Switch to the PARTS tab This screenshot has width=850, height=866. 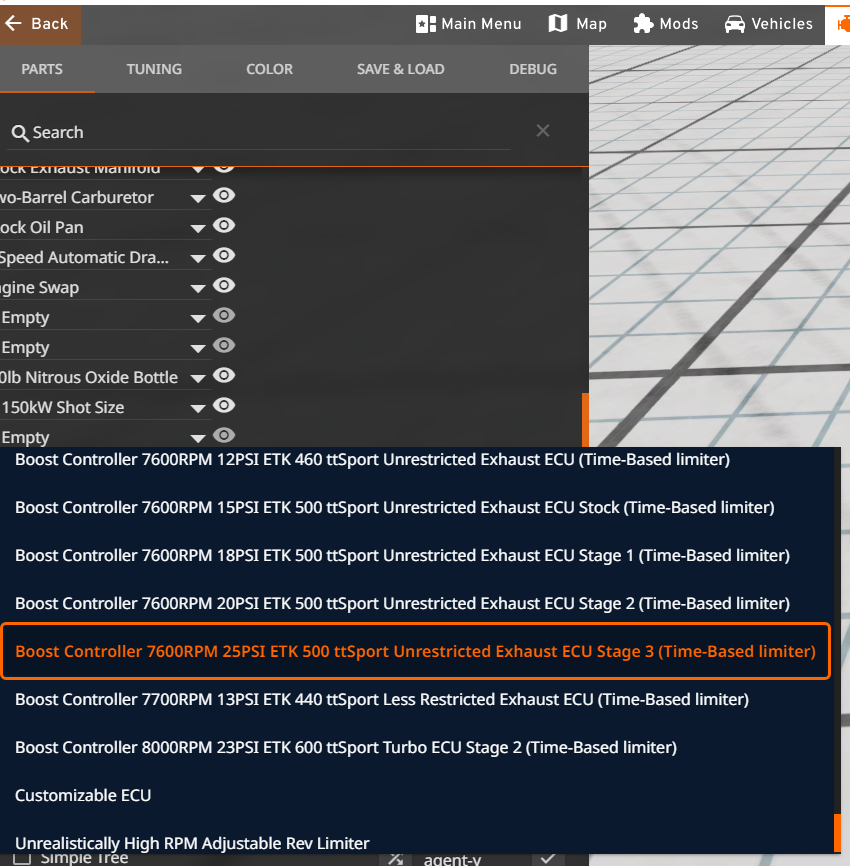pos(42,69)
